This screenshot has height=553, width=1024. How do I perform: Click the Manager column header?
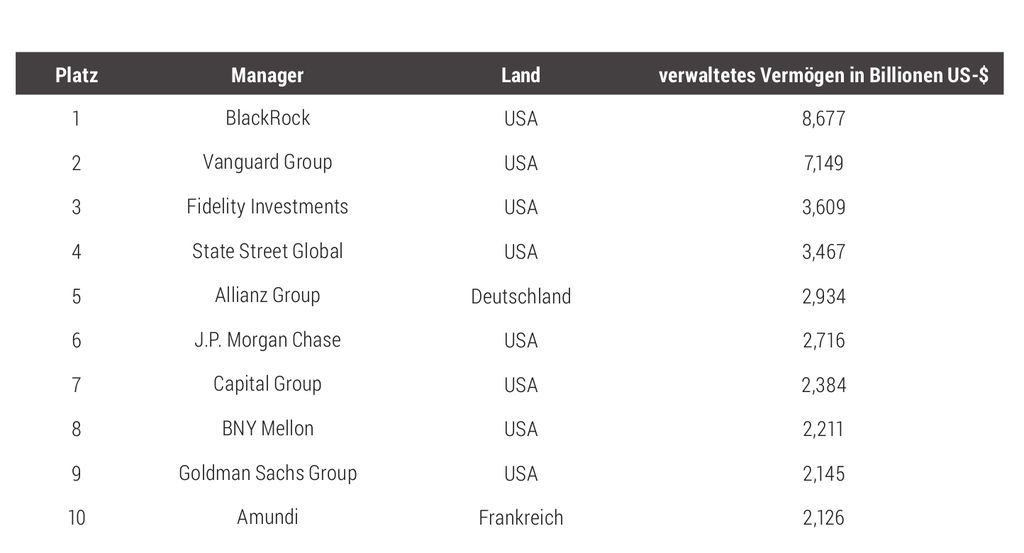click(267, 75)
